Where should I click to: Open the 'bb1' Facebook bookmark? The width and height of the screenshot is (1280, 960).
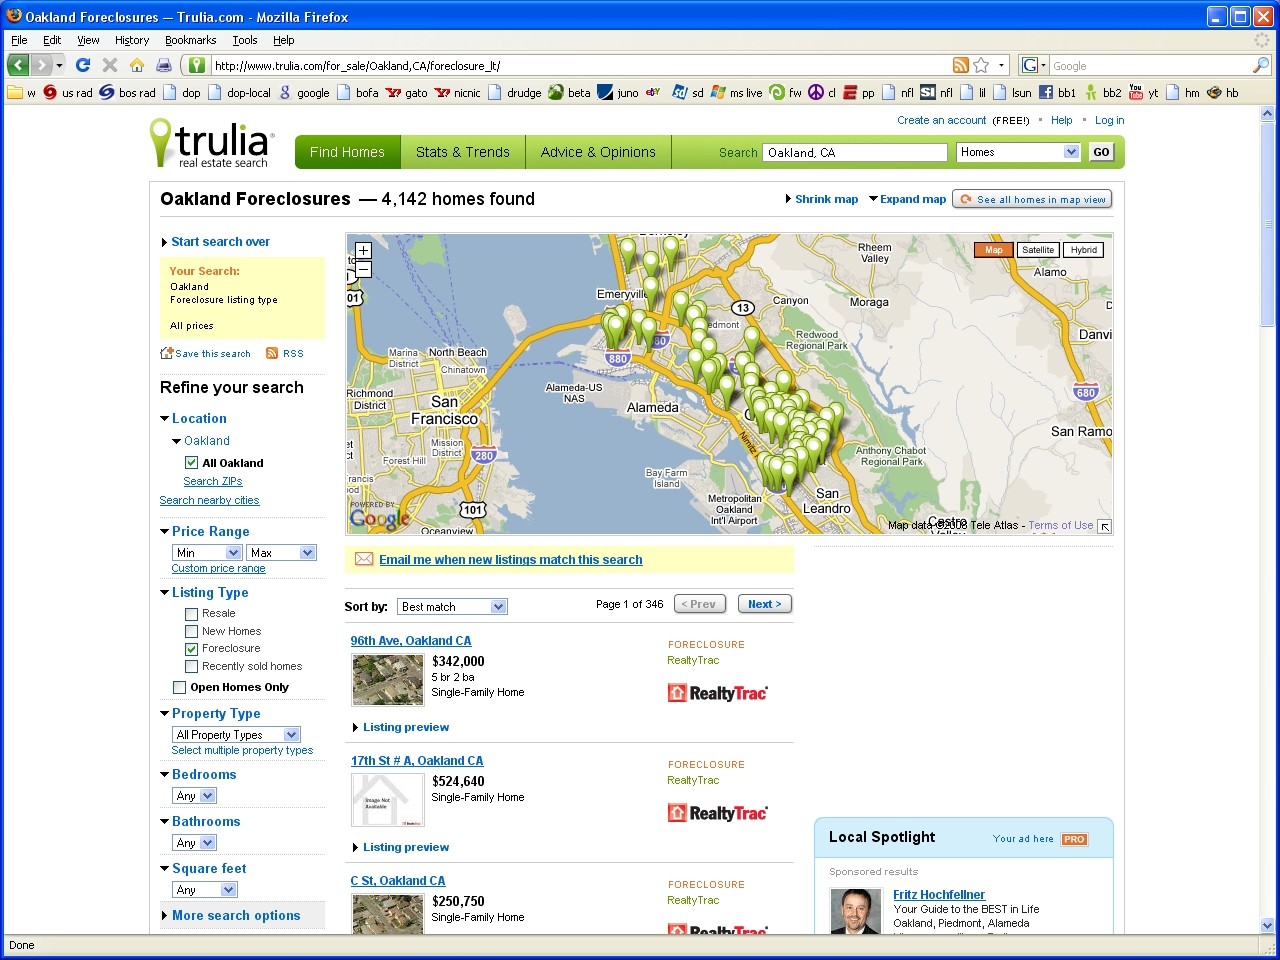pos(1057,92)
